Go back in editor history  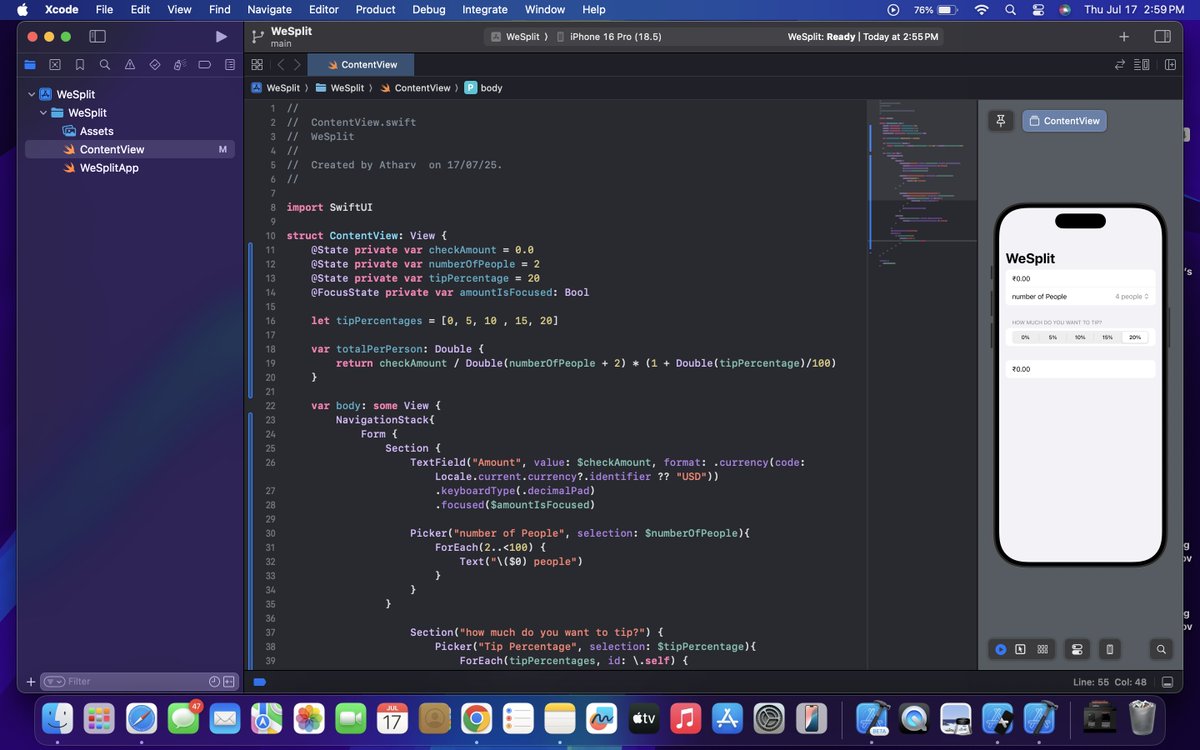[x=282, y=64]
